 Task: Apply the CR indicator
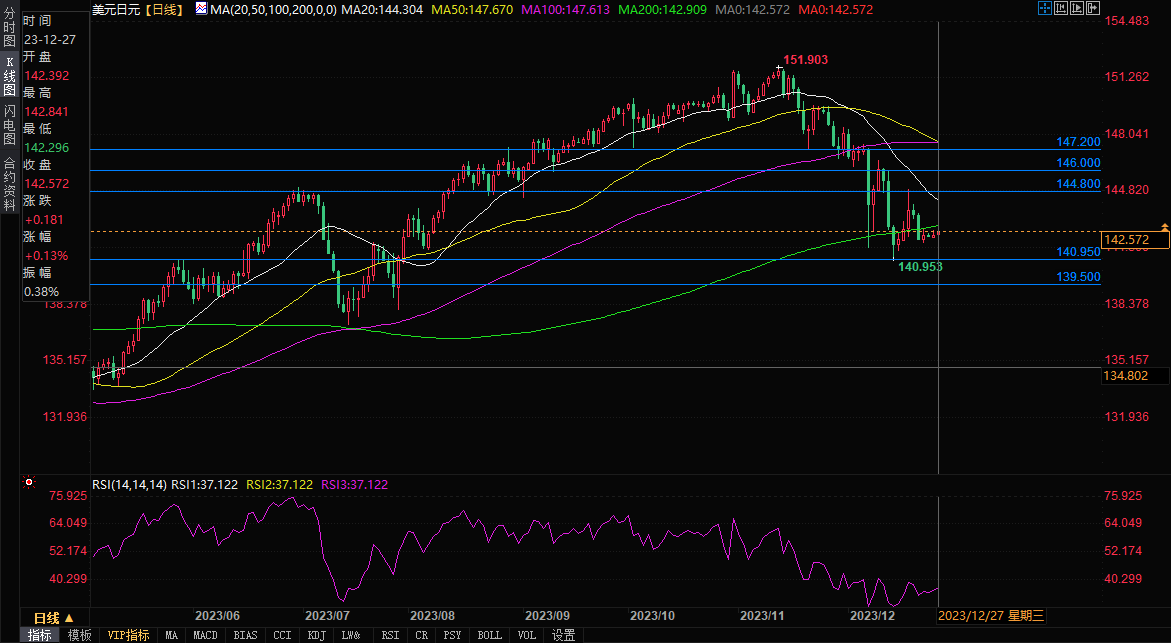421,635
